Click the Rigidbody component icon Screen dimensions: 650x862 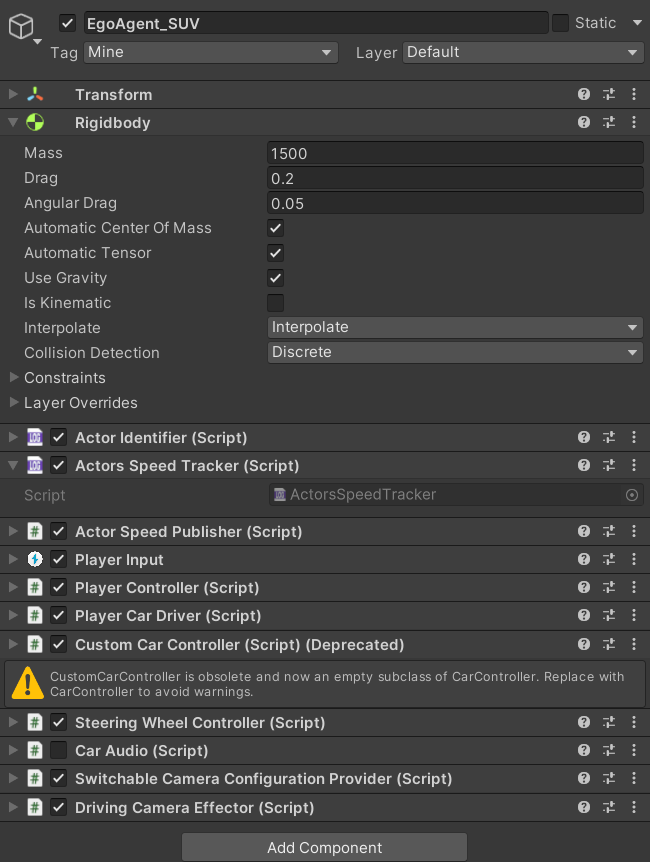pyautogui.click(x=35, y=122)
